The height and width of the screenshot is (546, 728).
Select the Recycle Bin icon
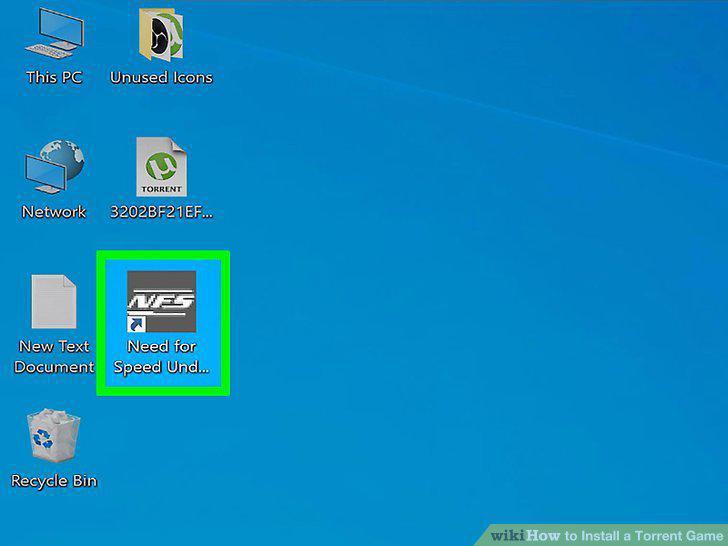(x=53, y=435)
